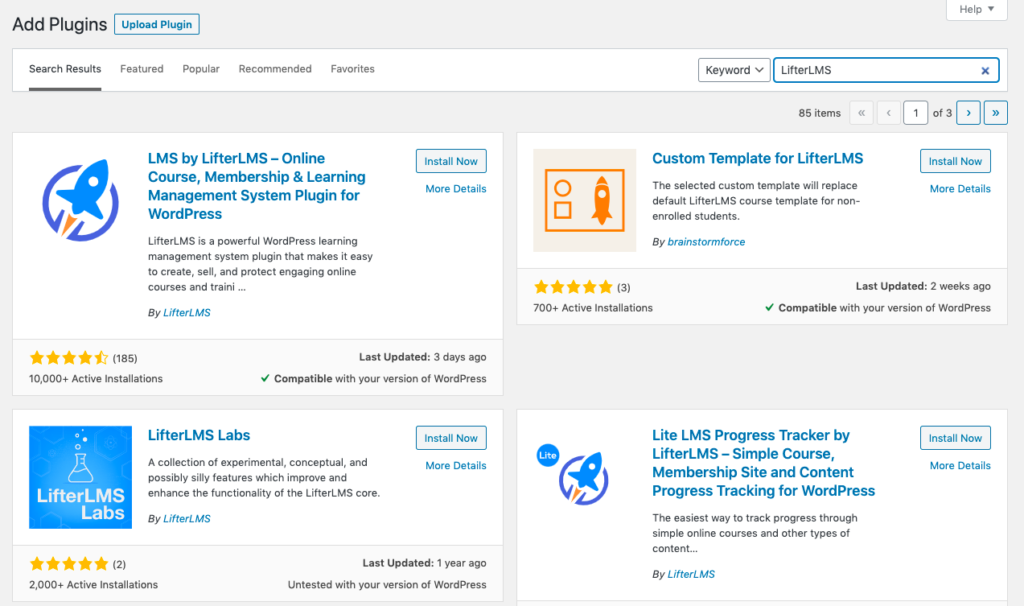Open the Favorites tab
The height and width of the screenshot is (606, 1024).
coord(353,69)
